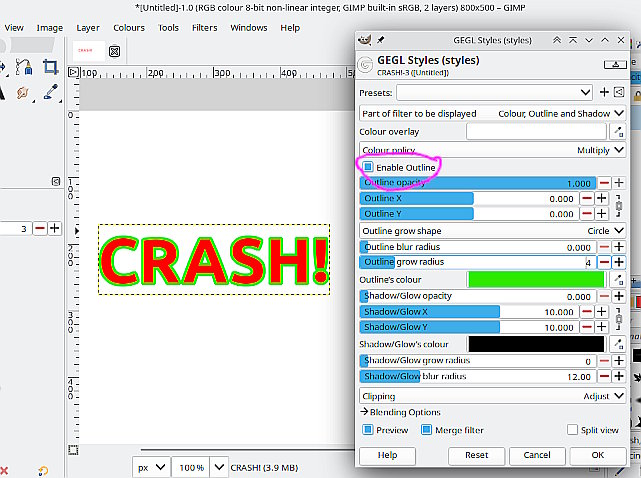Screen dimensions: 641x478
Task: Click the plus icon to save preset
Action: click(604, 92)
